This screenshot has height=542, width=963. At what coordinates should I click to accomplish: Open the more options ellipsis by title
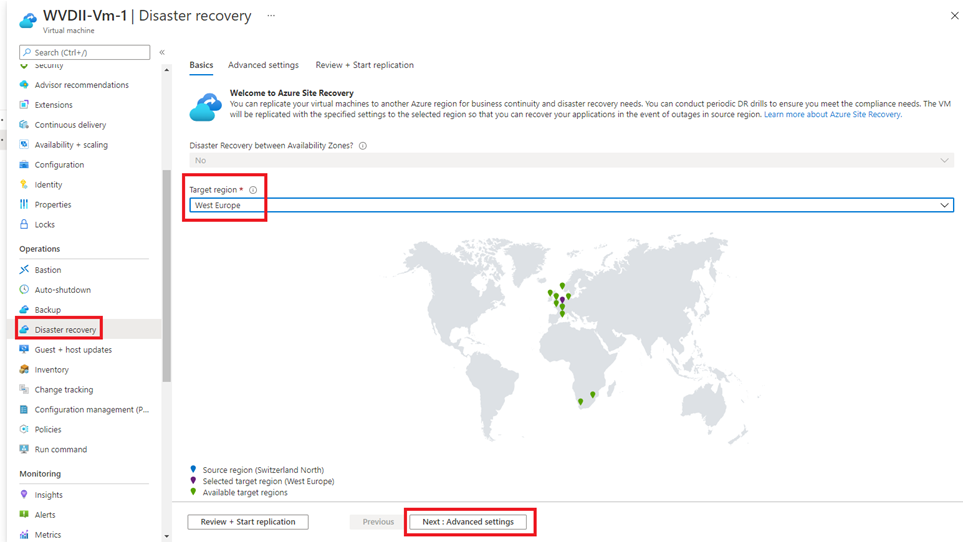coord(271,16)
